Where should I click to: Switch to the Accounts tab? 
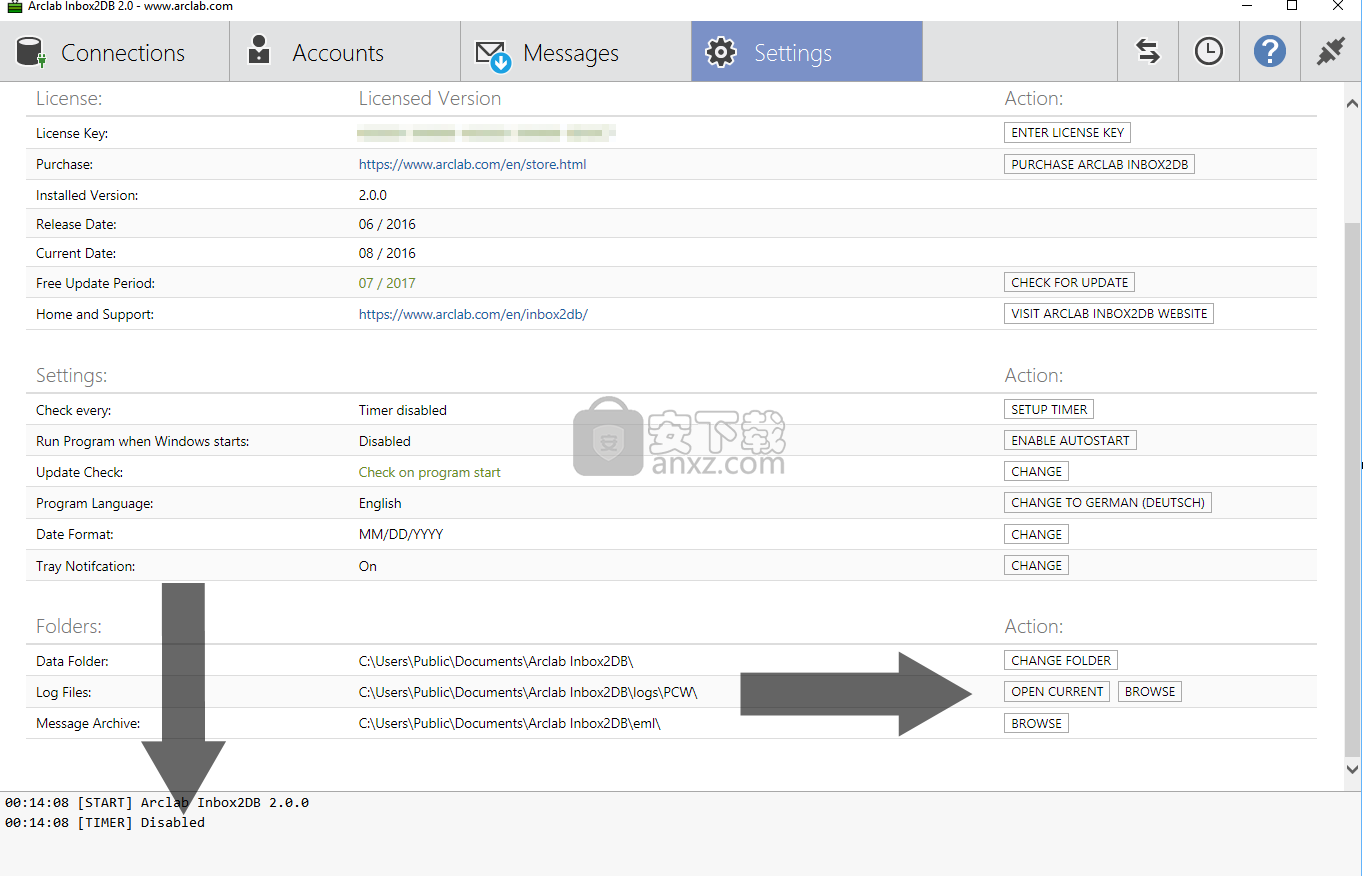click(x=345, y=52)
